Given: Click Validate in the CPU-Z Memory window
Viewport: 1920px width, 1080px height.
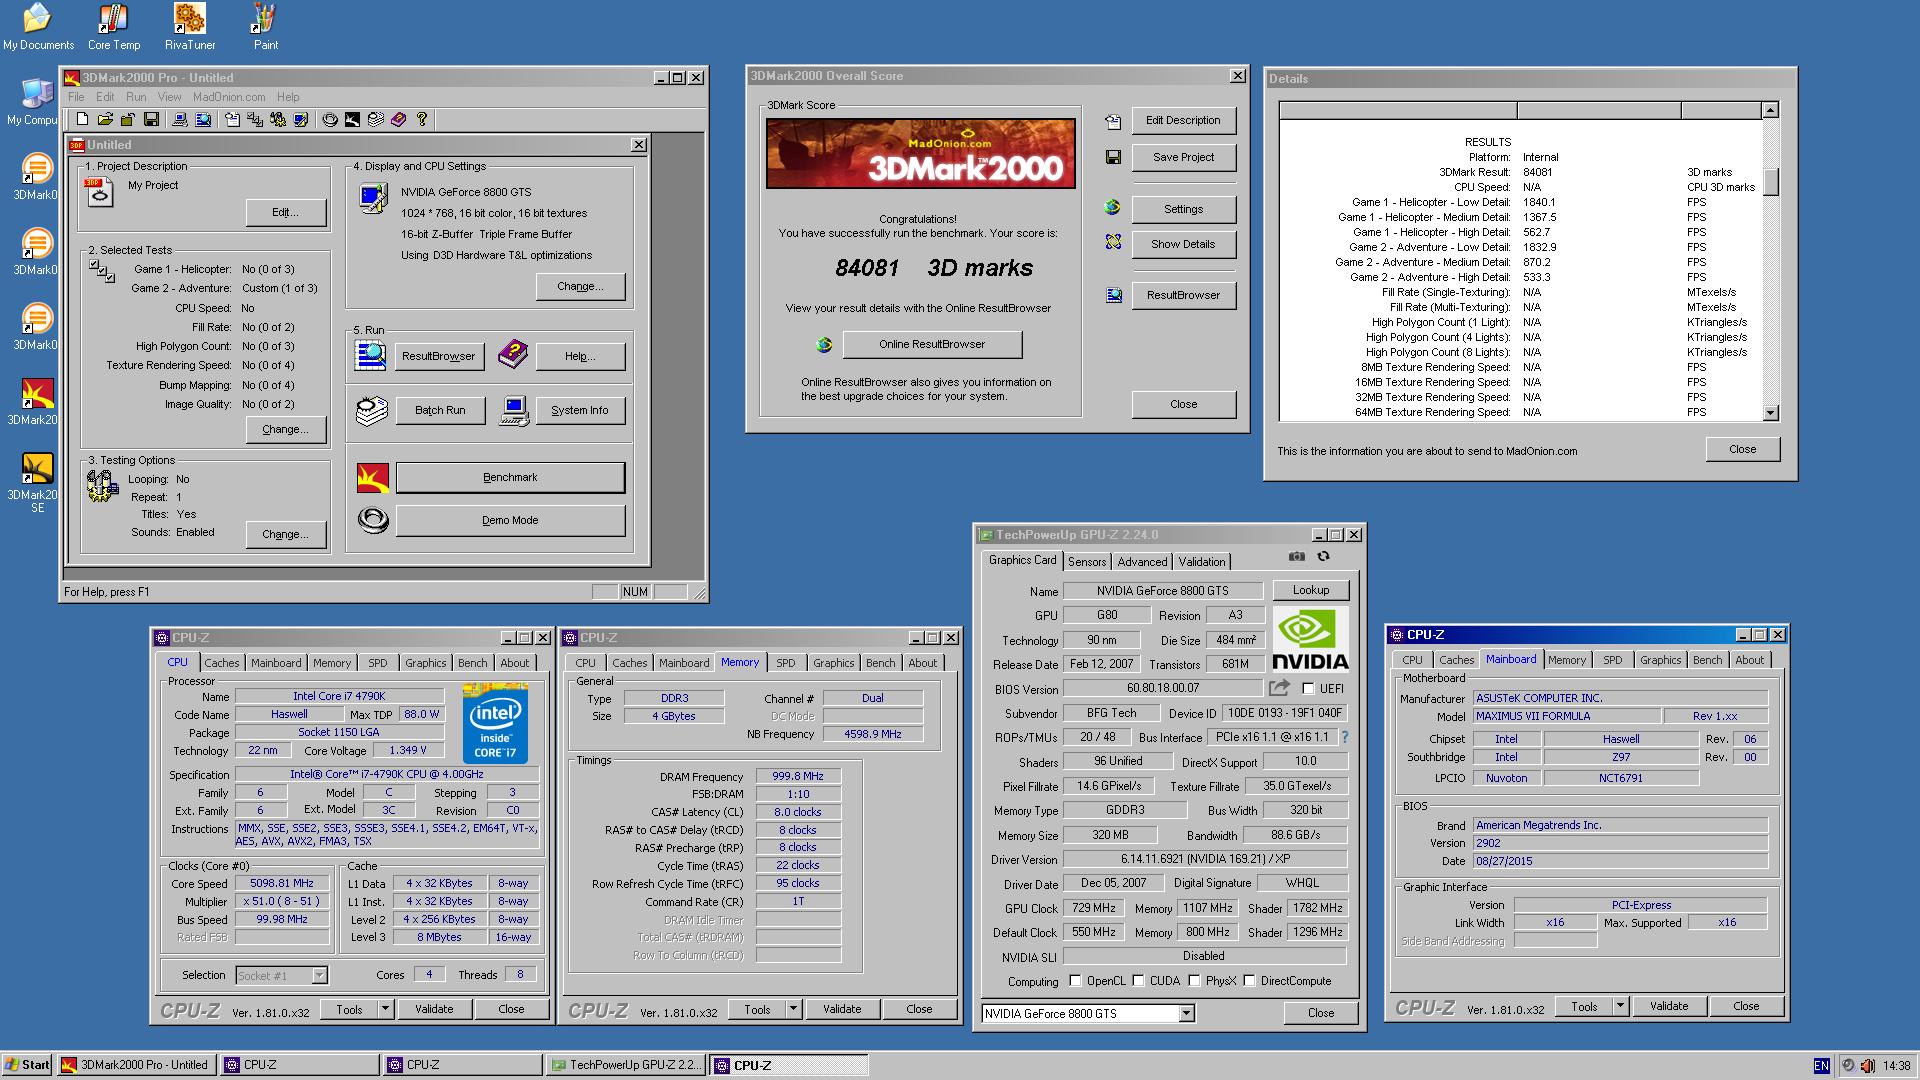Looking at the screenshot, I should pos(842,1010).
